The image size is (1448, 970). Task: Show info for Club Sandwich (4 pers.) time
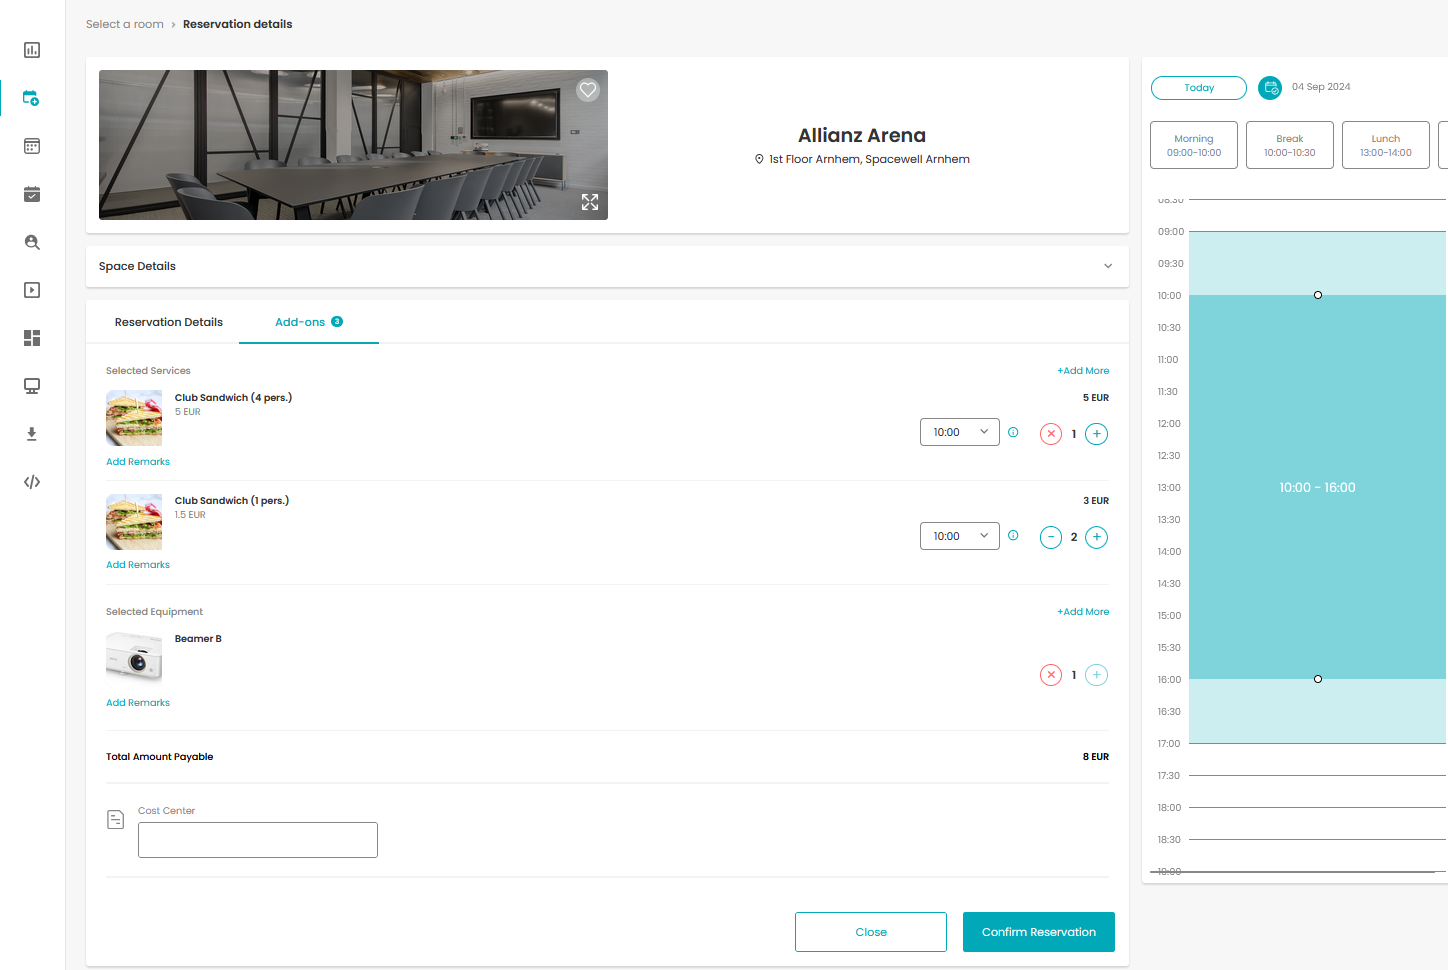(1013, 432)
